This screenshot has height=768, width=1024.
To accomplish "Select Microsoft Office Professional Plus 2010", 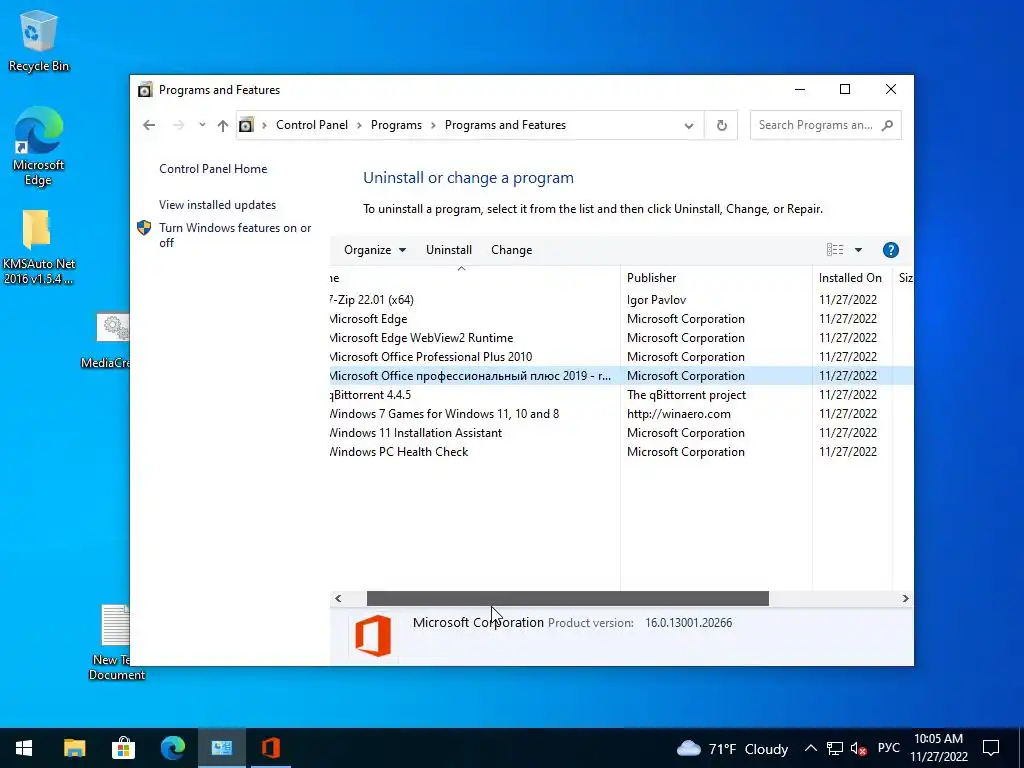I will pos(622,357).
